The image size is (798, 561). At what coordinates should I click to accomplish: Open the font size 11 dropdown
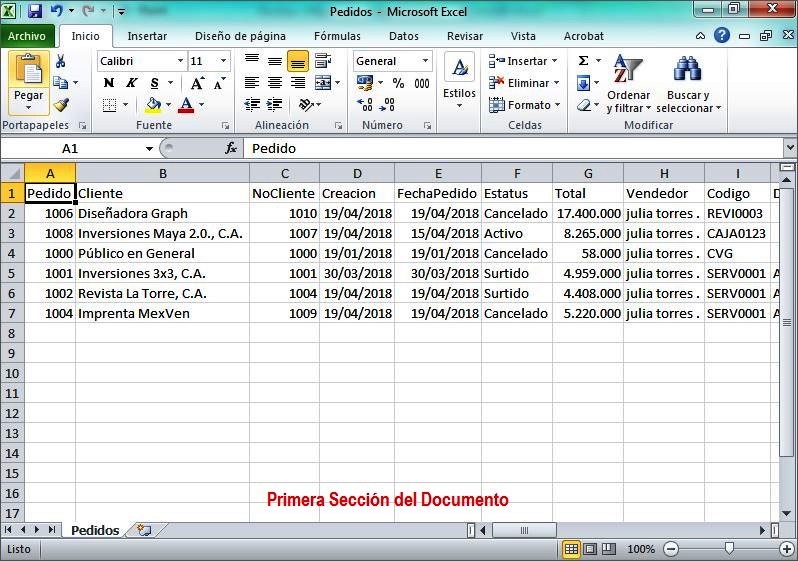[x=223, y=61]
